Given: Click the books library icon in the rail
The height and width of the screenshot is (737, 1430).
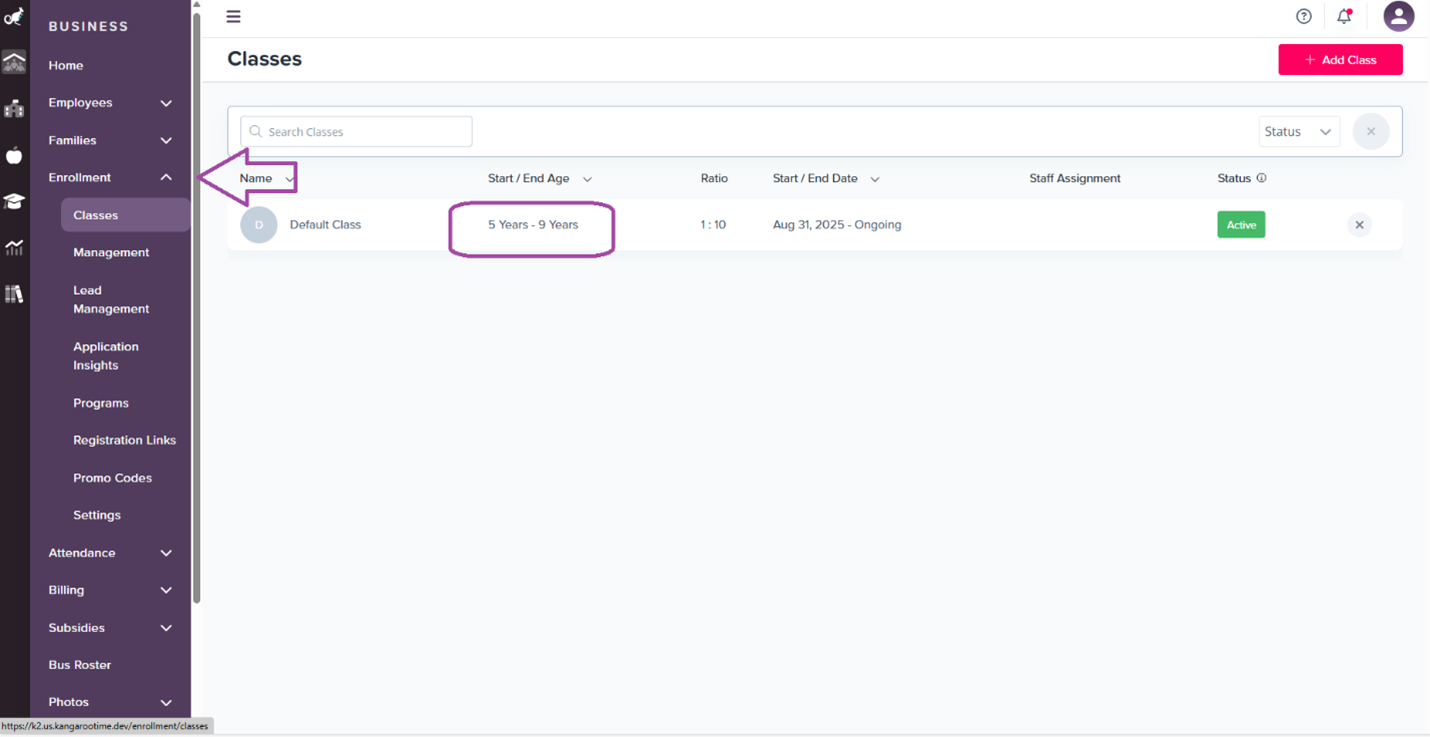Looking at the screenshot, I should click(14, 293).
